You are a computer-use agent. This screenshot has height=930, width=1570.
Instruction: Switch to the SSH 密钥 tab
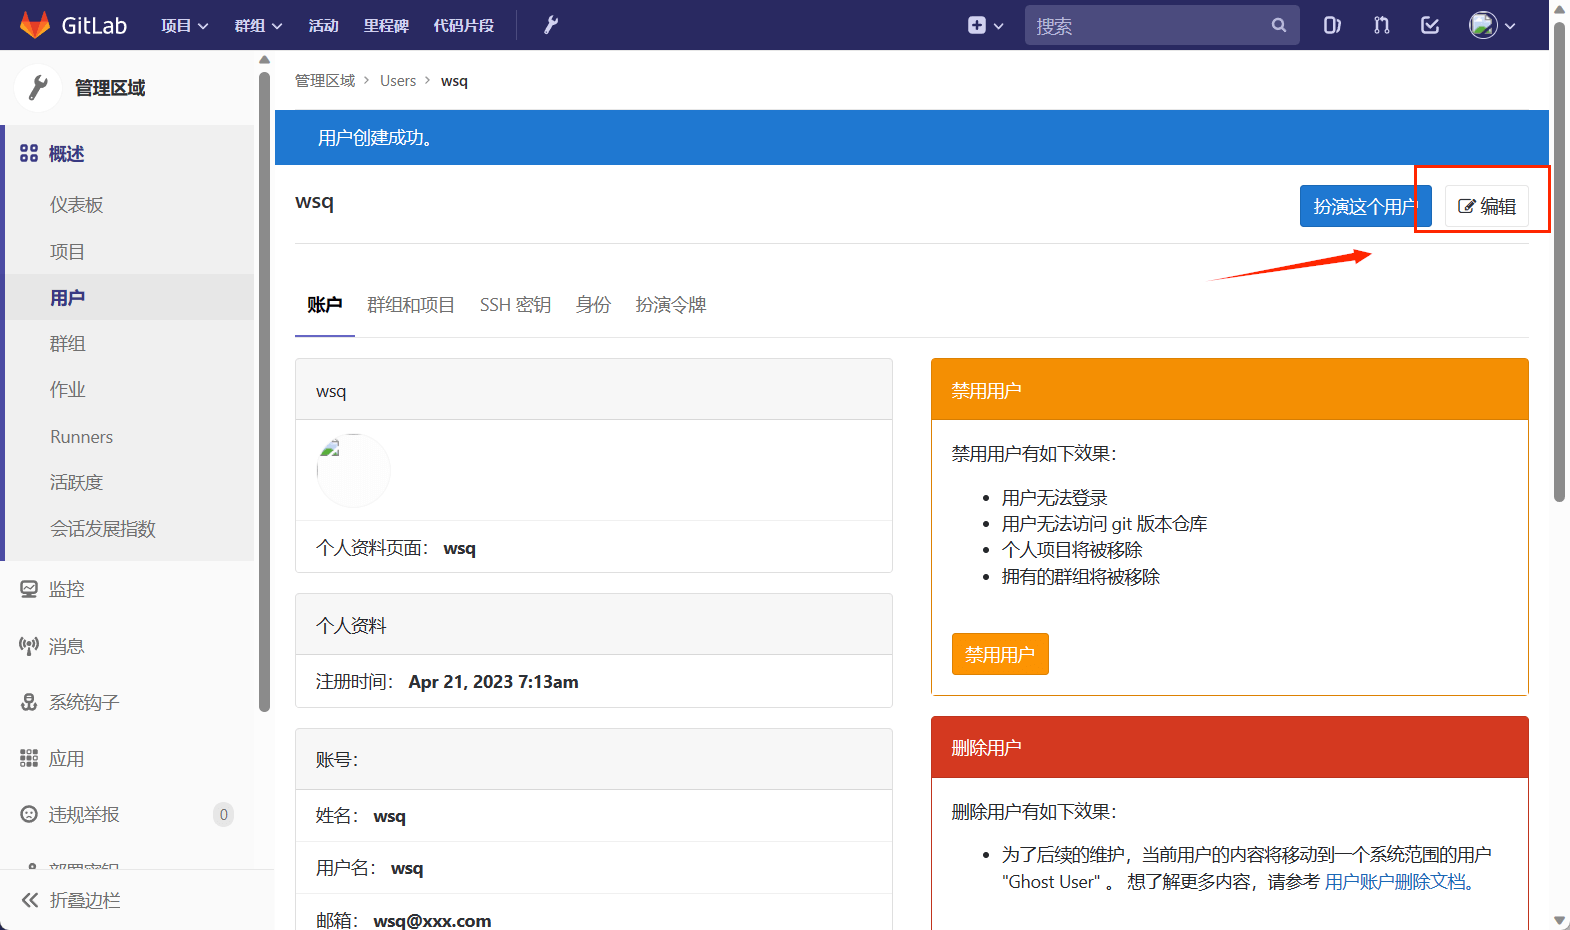tap(515, 305)
